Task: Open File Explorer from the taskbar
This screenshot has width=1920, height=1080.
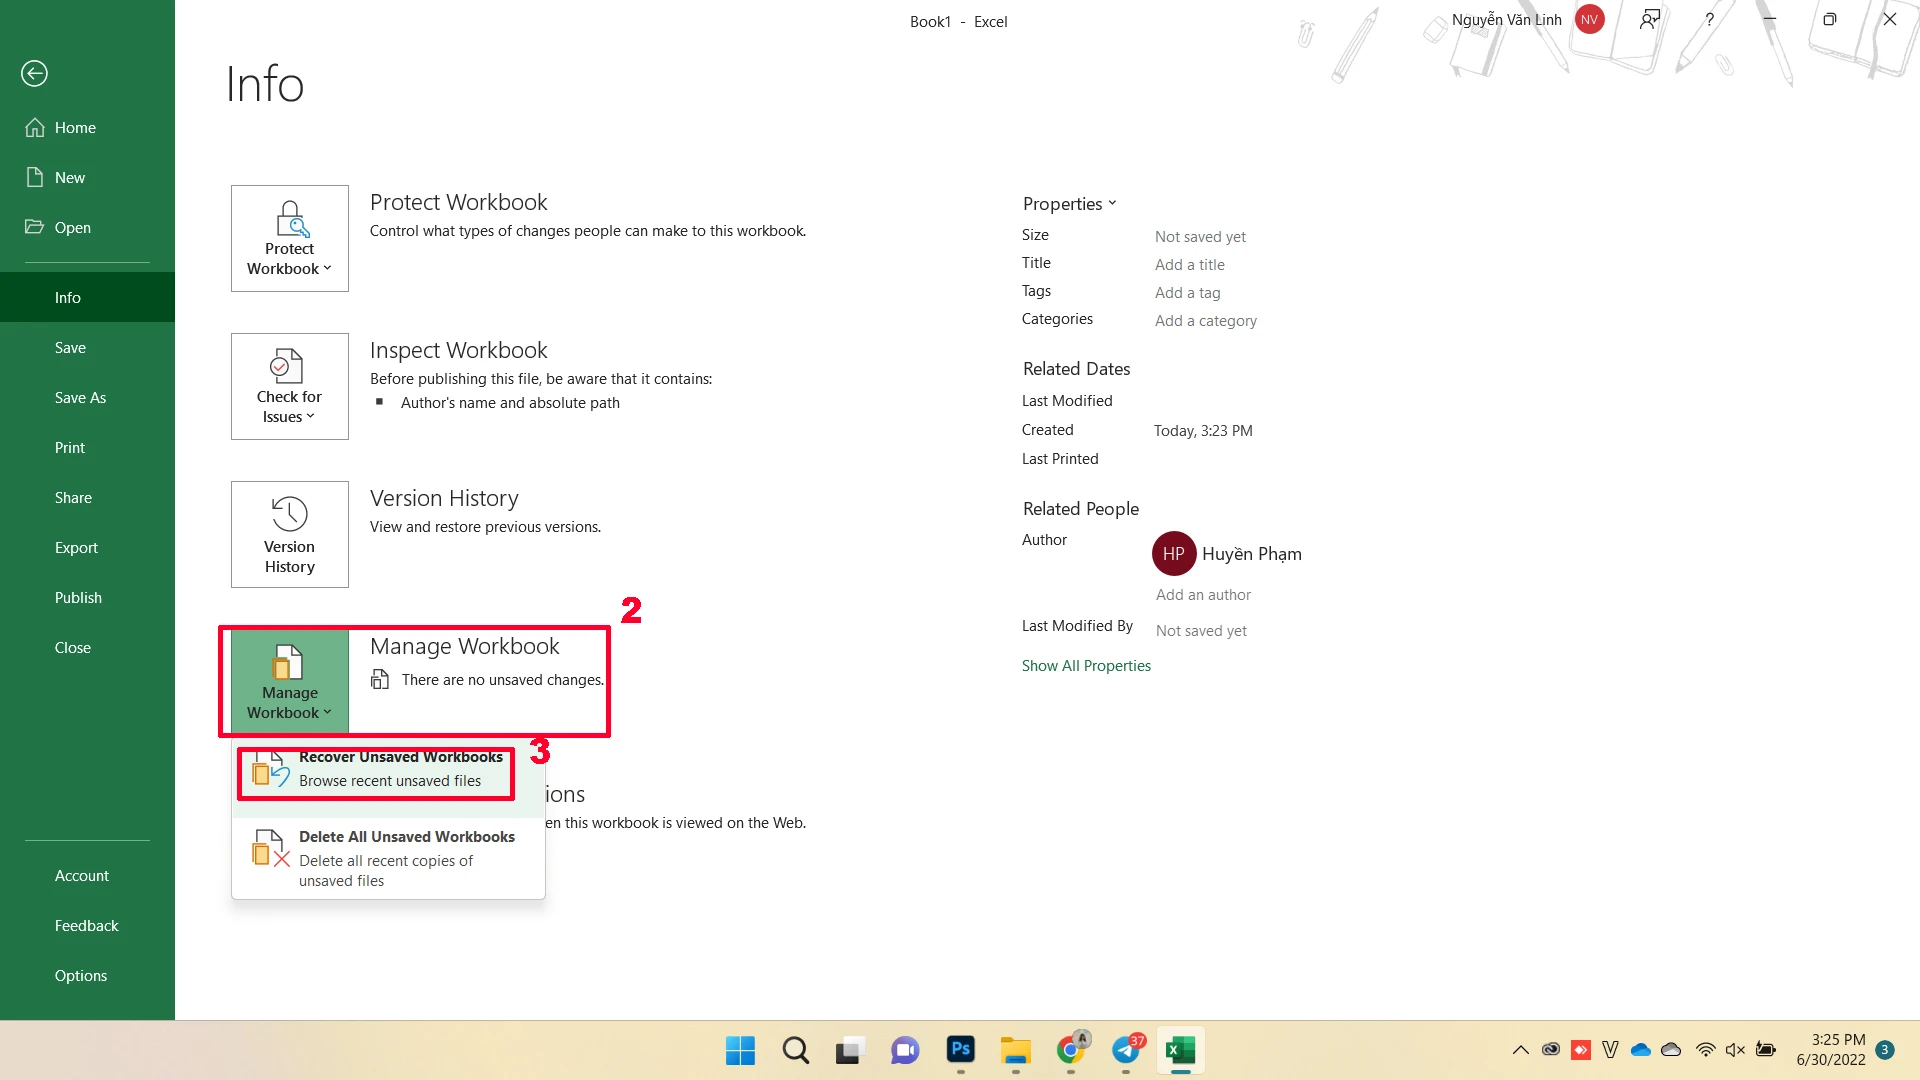Action: point(1015,1050)
